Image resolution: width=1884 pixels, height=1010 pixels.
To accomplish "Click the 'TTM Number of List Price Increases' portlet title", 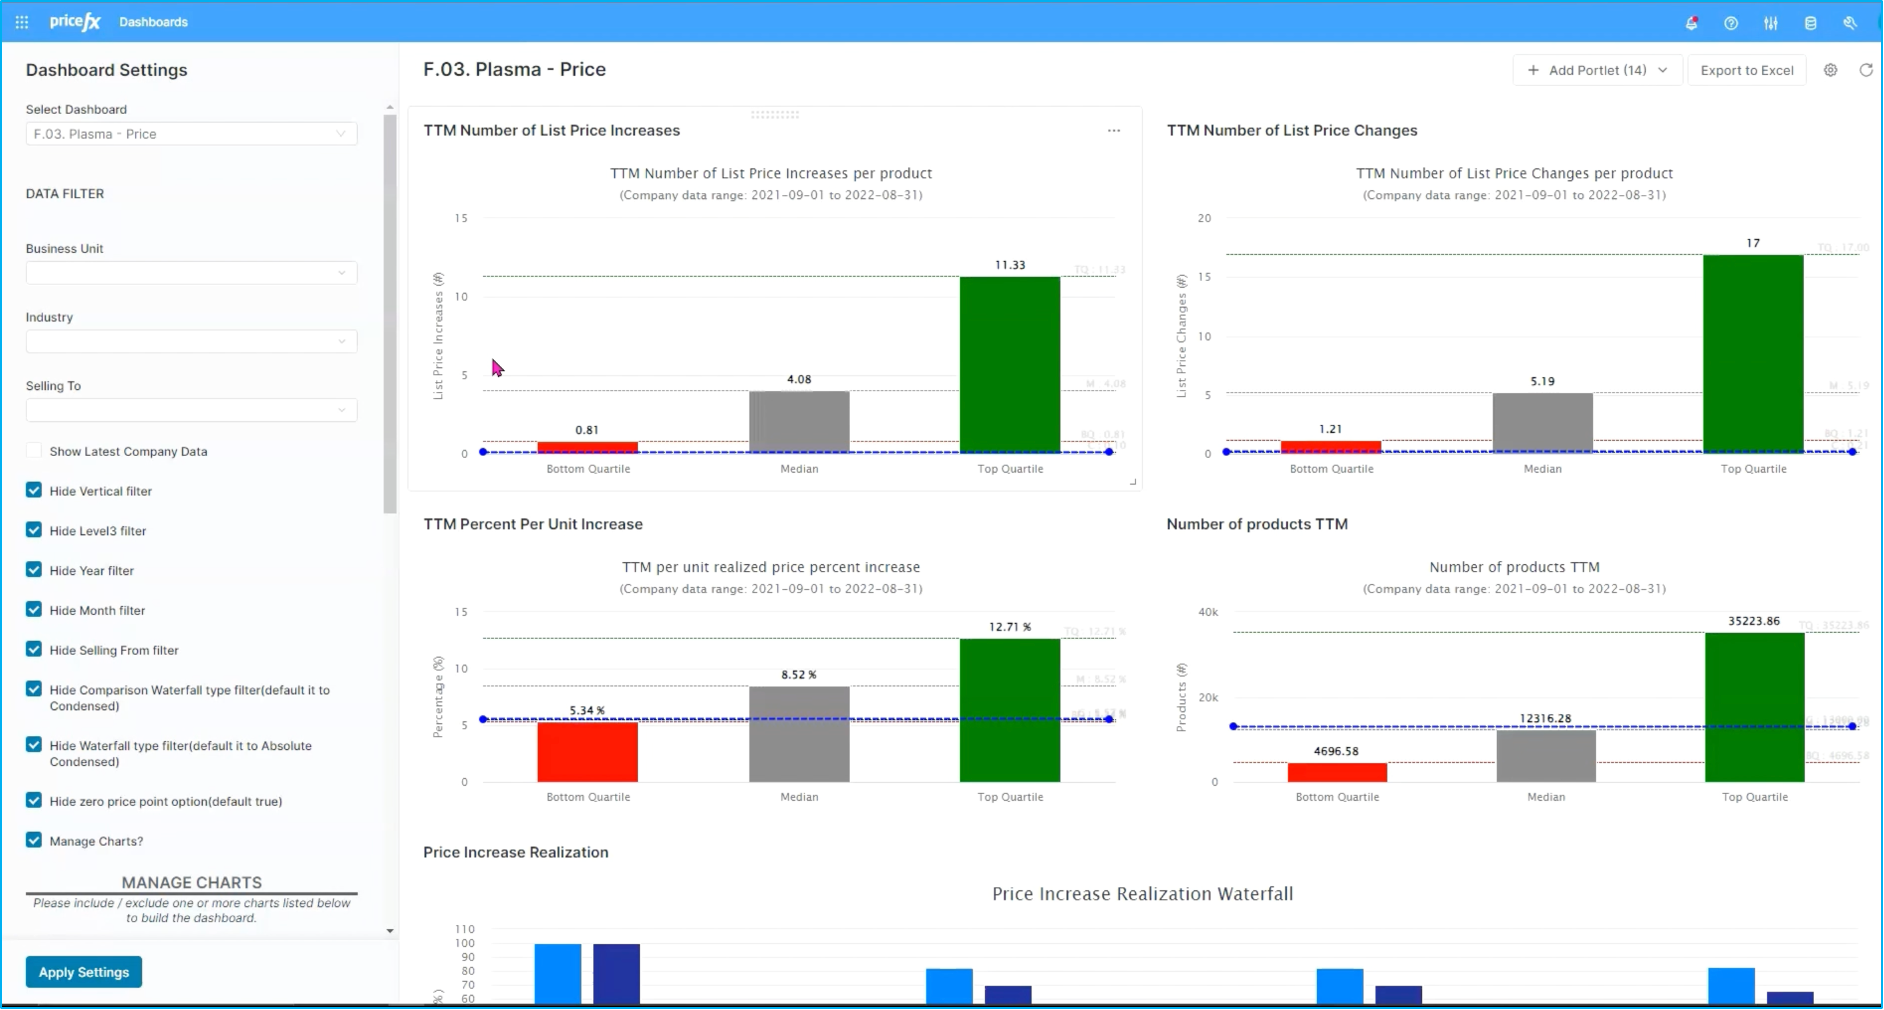I will click(x=552, y=130).
